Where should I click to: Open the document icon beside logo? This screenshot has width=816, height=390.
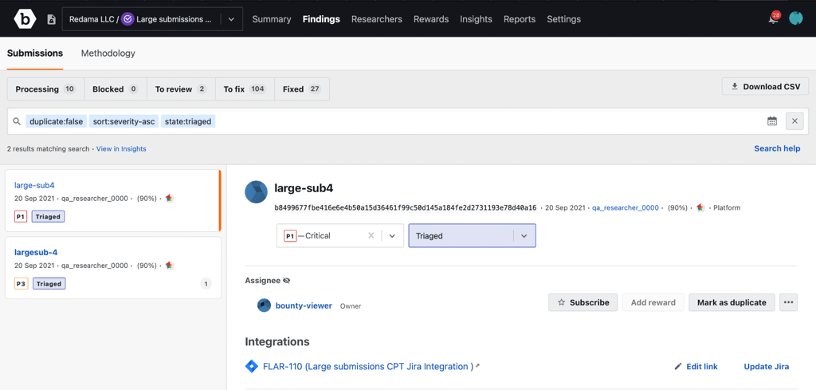[51, 19]
